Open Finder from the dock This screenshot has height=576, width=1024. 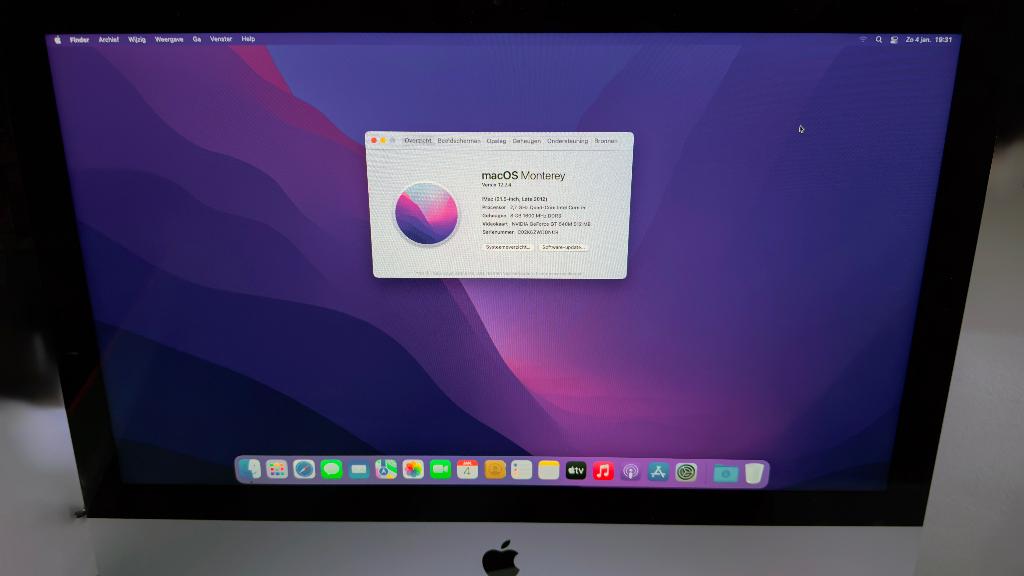(249, 469)
